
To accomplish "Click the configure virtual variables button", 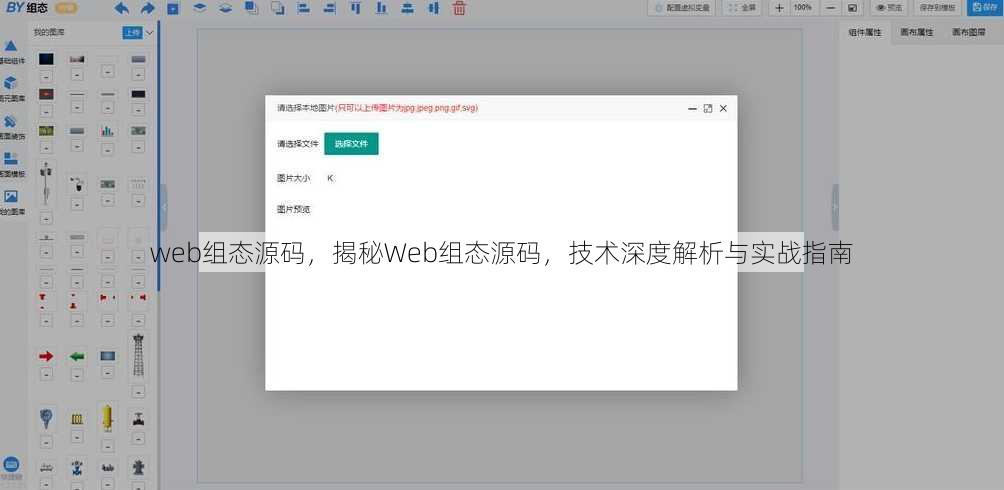I will click(681, 8).
